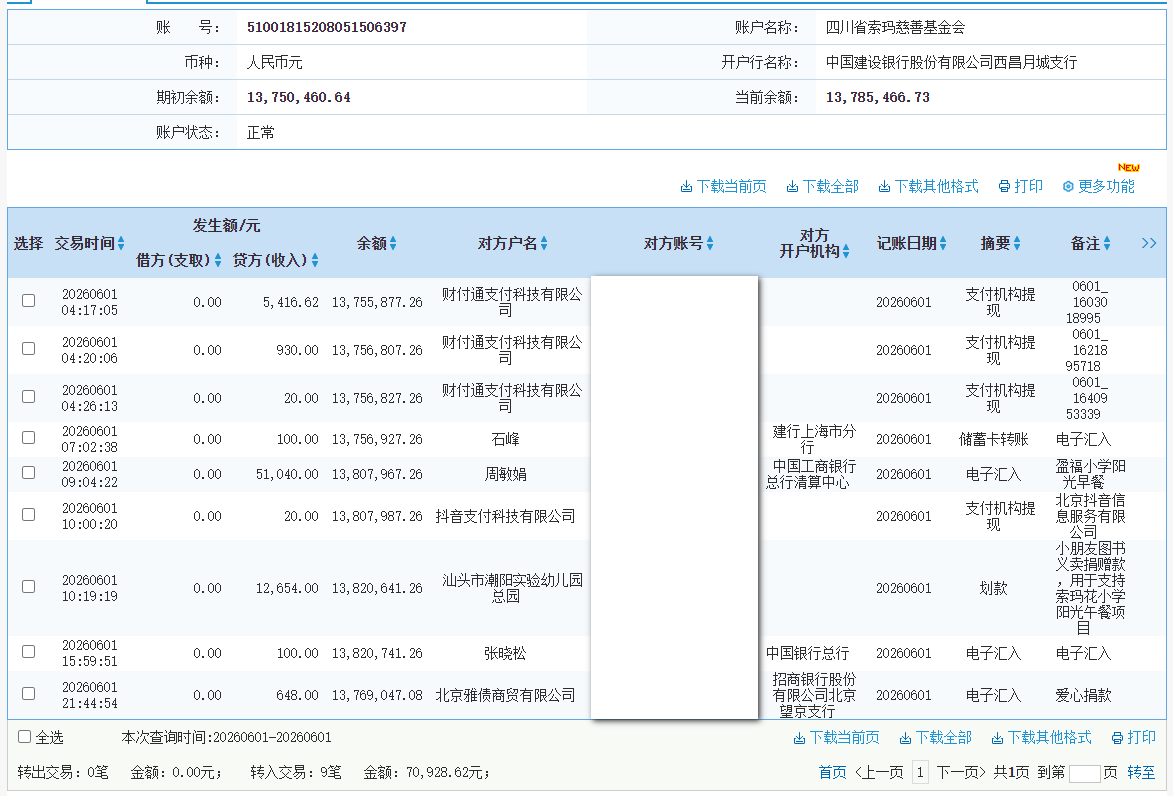Select the 04:17:05 transaction checkbox

[28, 301]
